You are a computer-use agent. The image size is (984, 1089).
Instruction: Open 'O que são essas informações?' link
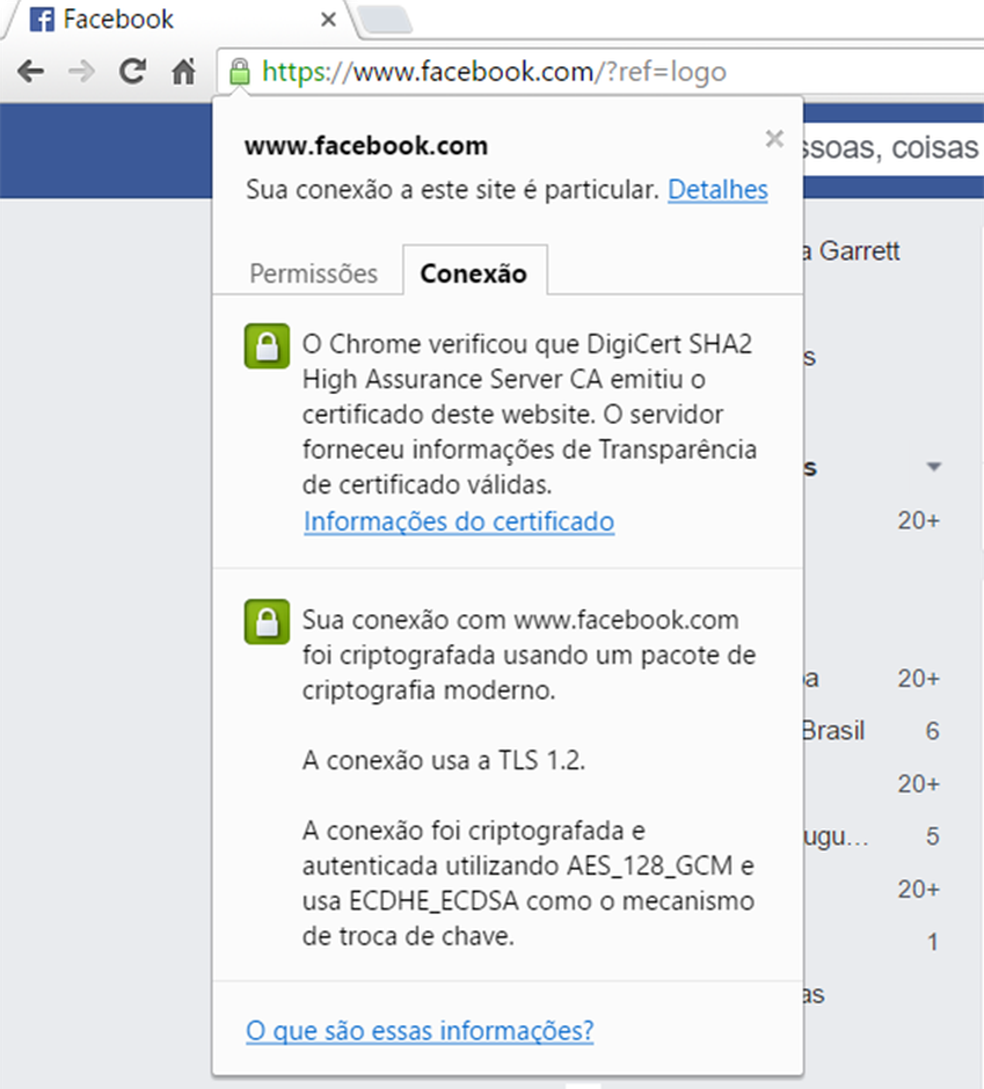pyautogui.click(x=420, y=1031)
